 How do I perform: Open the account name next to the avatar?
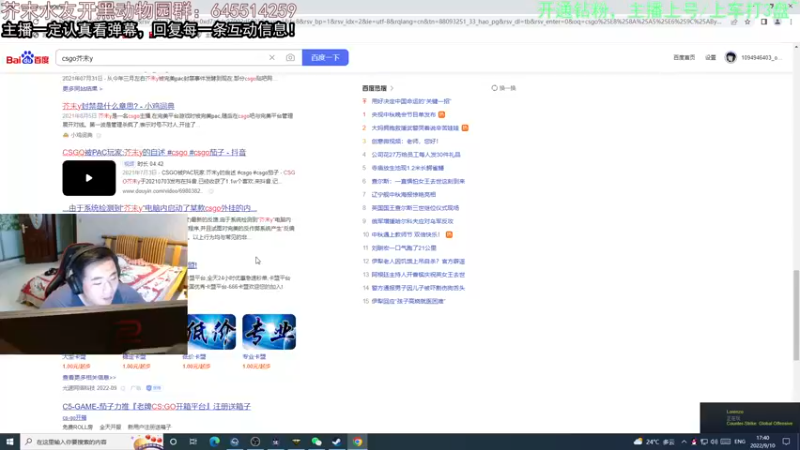click(760, 58)
